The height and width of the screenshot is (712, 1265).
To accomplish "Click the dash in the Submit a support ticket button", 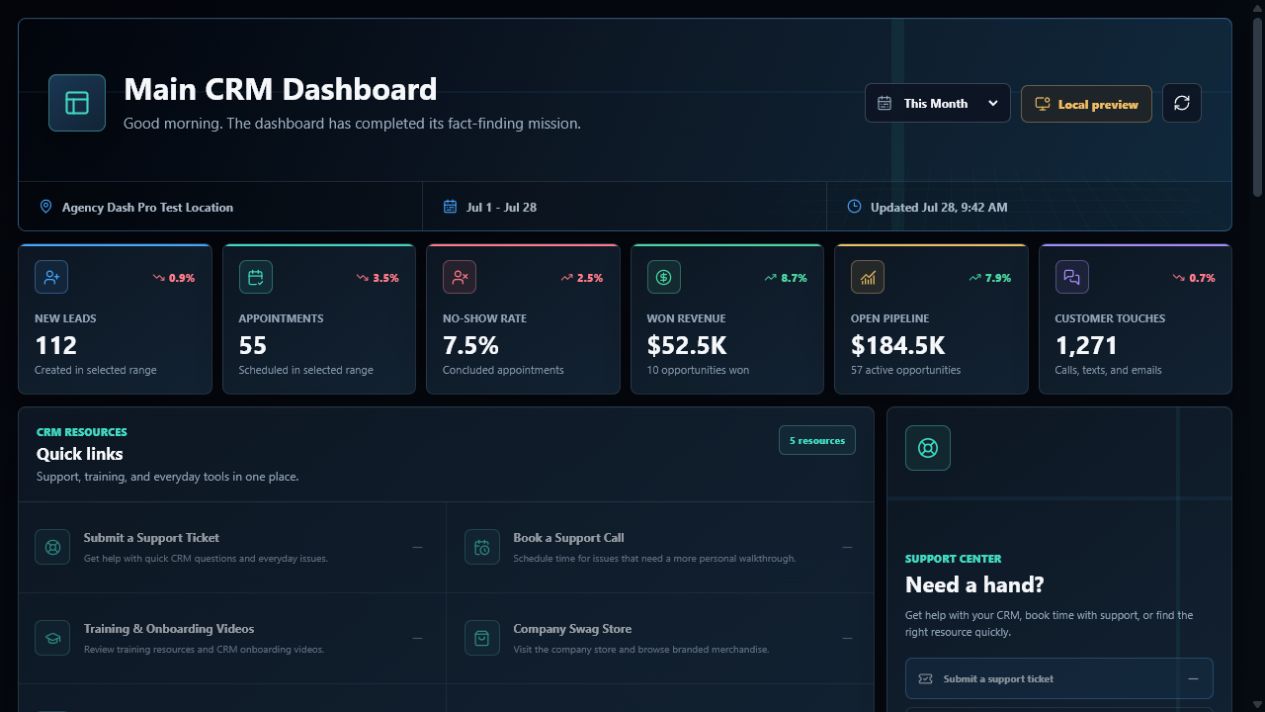I will 1193,679.
